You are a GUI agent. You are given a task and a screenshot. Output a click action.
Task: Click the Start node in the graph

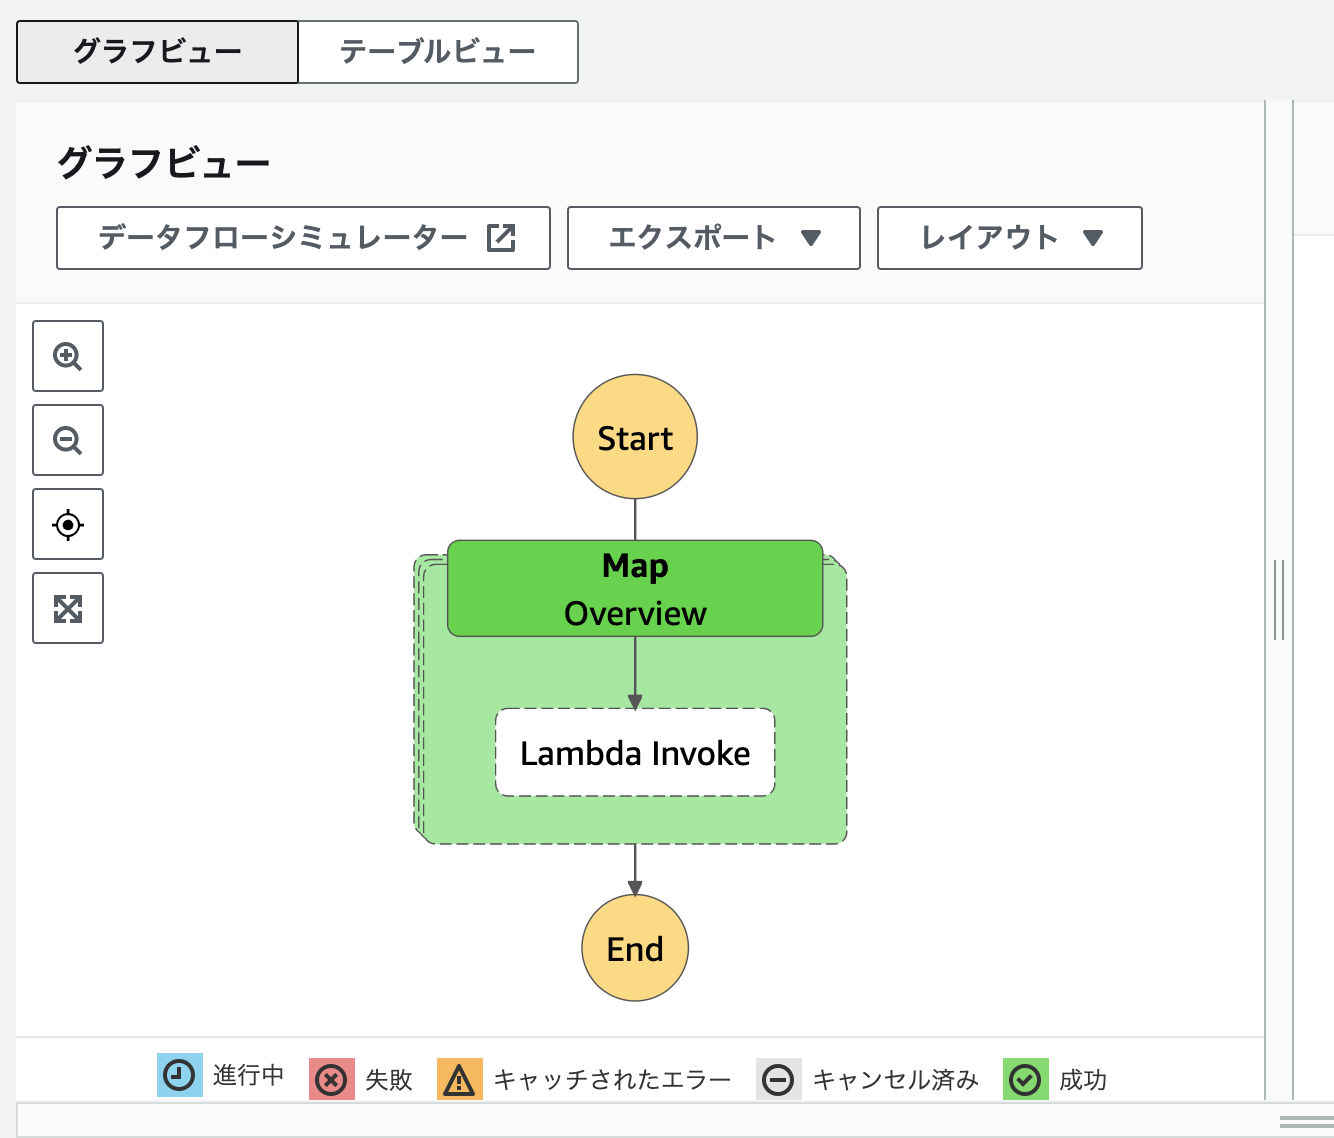[x=634, y=437]
